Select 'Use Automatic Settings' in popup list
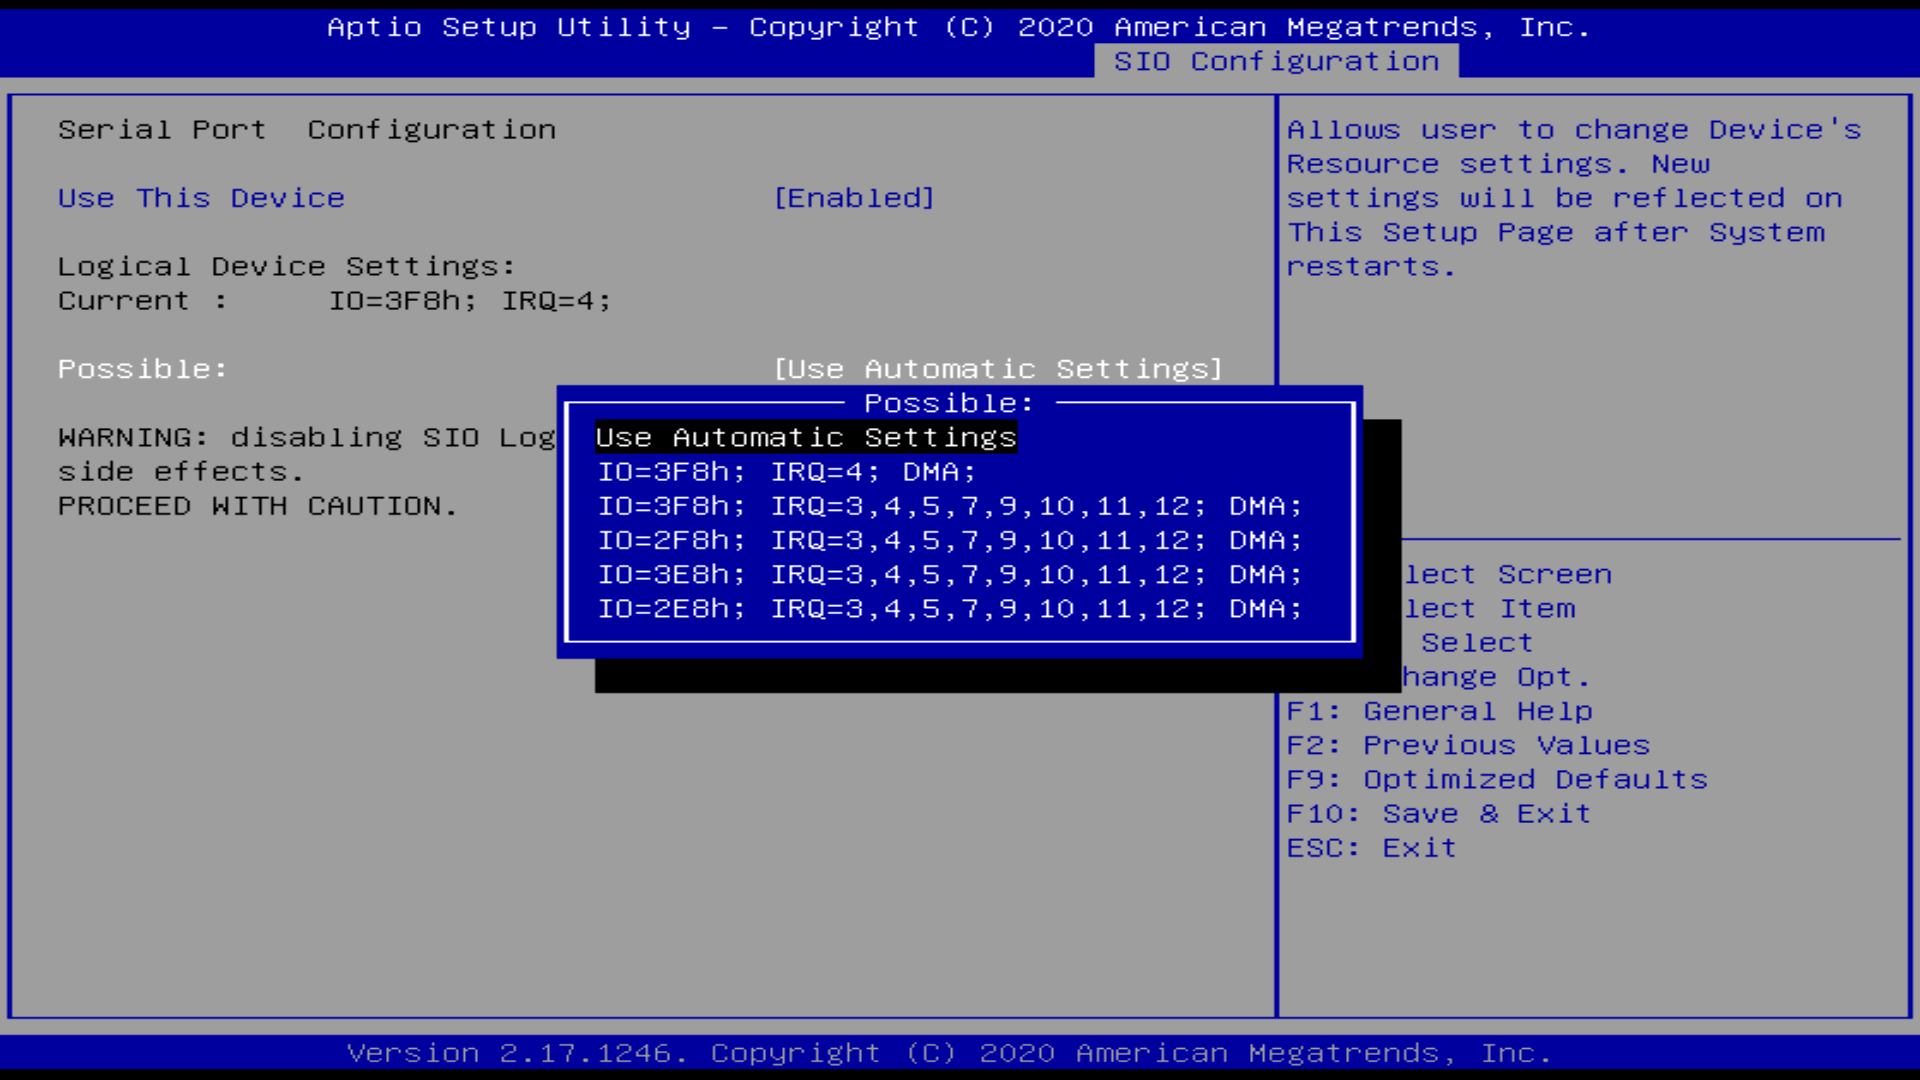This screenshot has width=1920, height=1080. [x=805, y=437]
